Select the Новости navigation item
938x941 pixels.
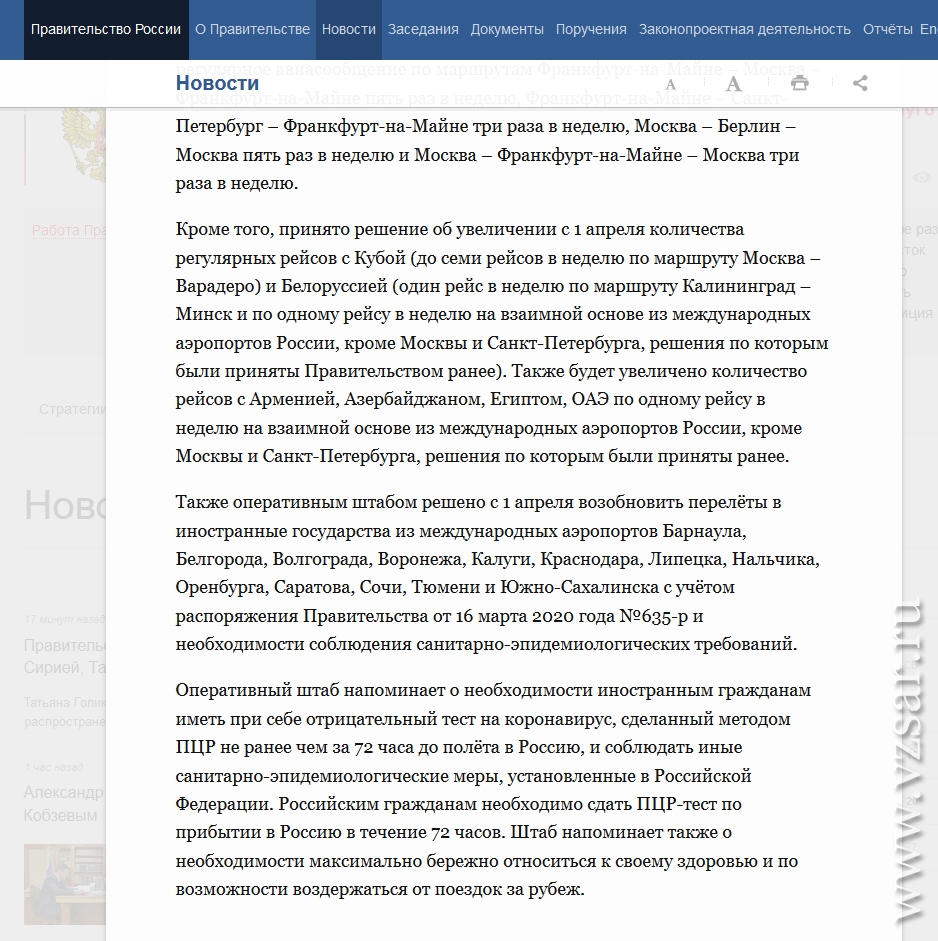(349, 29)
